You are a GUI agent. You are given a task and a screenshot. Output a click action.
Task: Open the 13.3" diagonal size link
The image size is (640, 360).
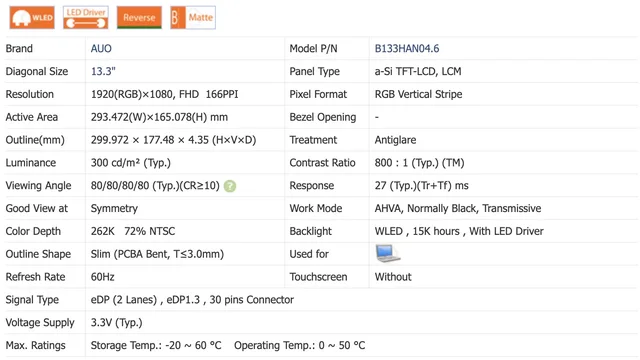(103, 71)
